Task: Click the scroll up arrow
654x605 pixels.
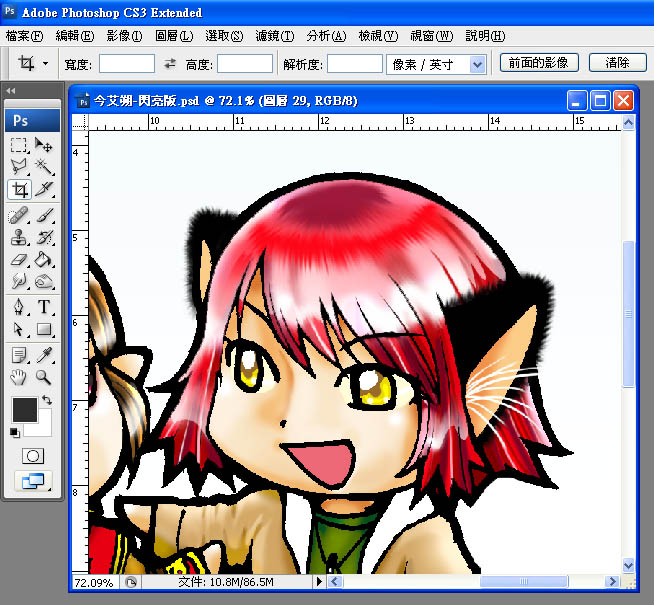Action: point(628,122)
